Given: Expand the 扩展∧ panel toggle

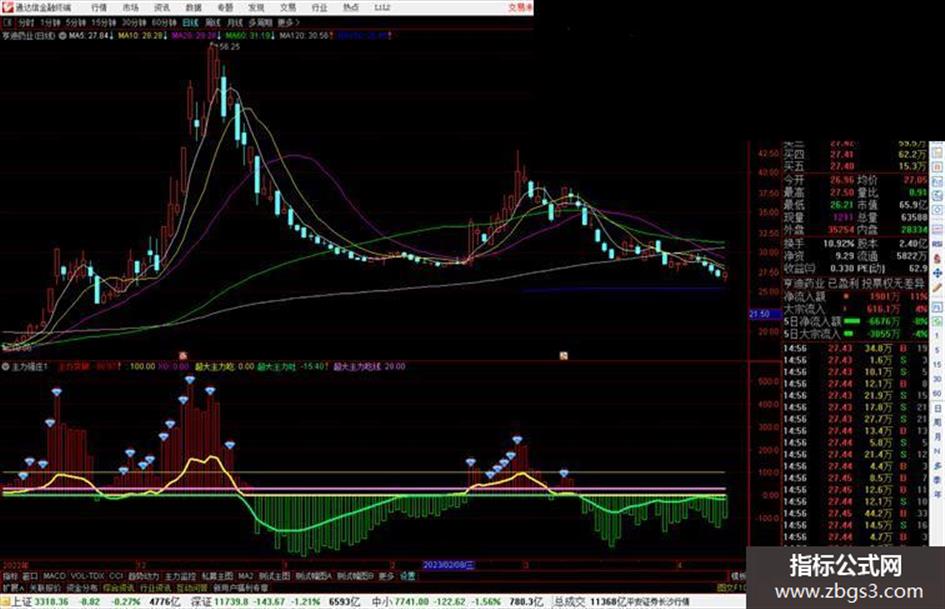Looking at the screenshot, I should coord(13,588).
